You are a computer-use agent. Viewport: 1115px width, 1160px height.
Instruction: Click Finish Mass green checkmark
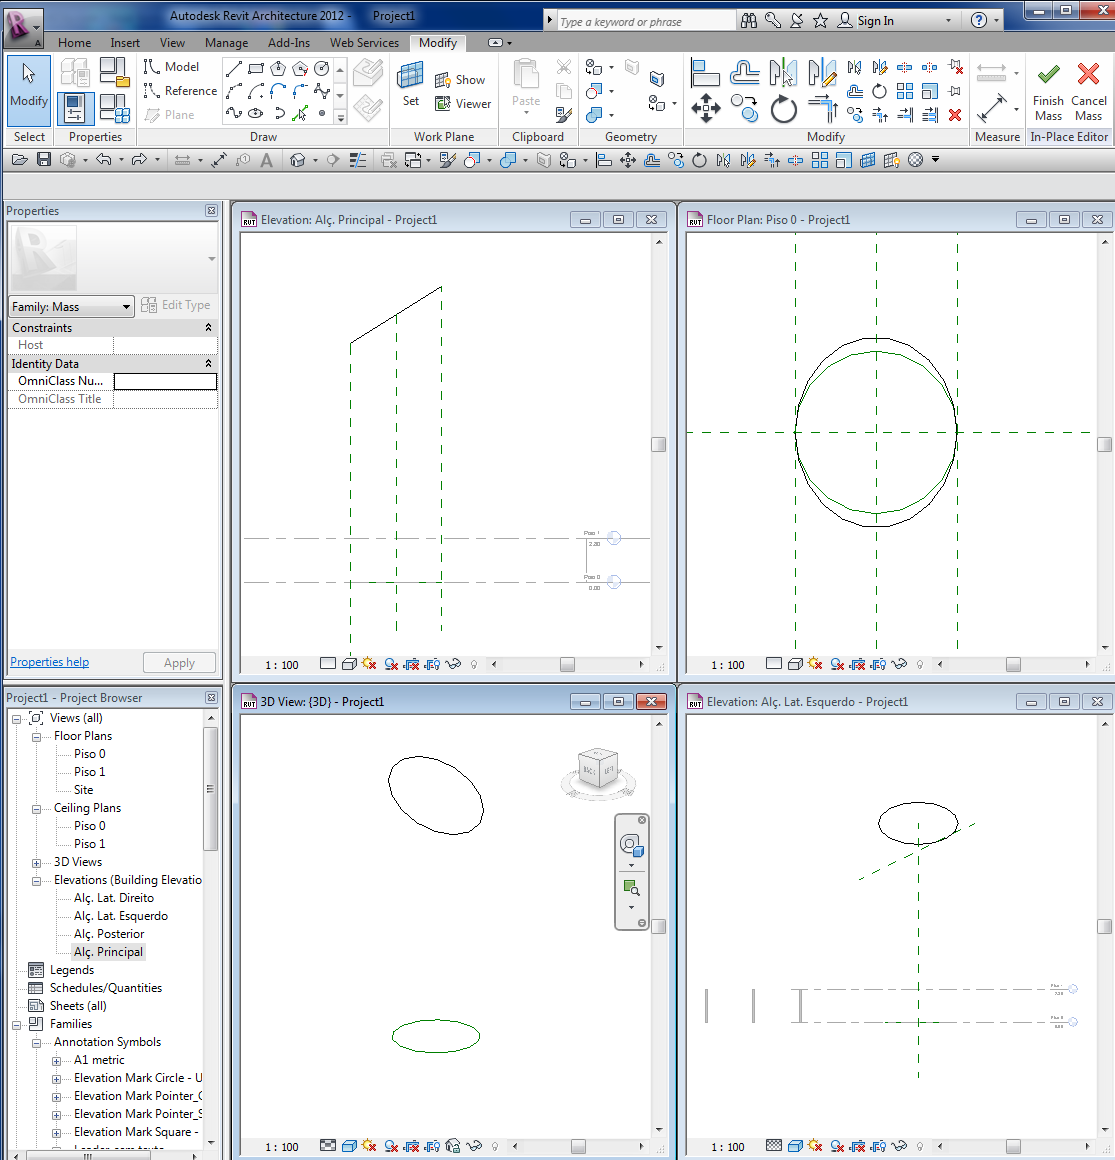[x=1048, y=76]
